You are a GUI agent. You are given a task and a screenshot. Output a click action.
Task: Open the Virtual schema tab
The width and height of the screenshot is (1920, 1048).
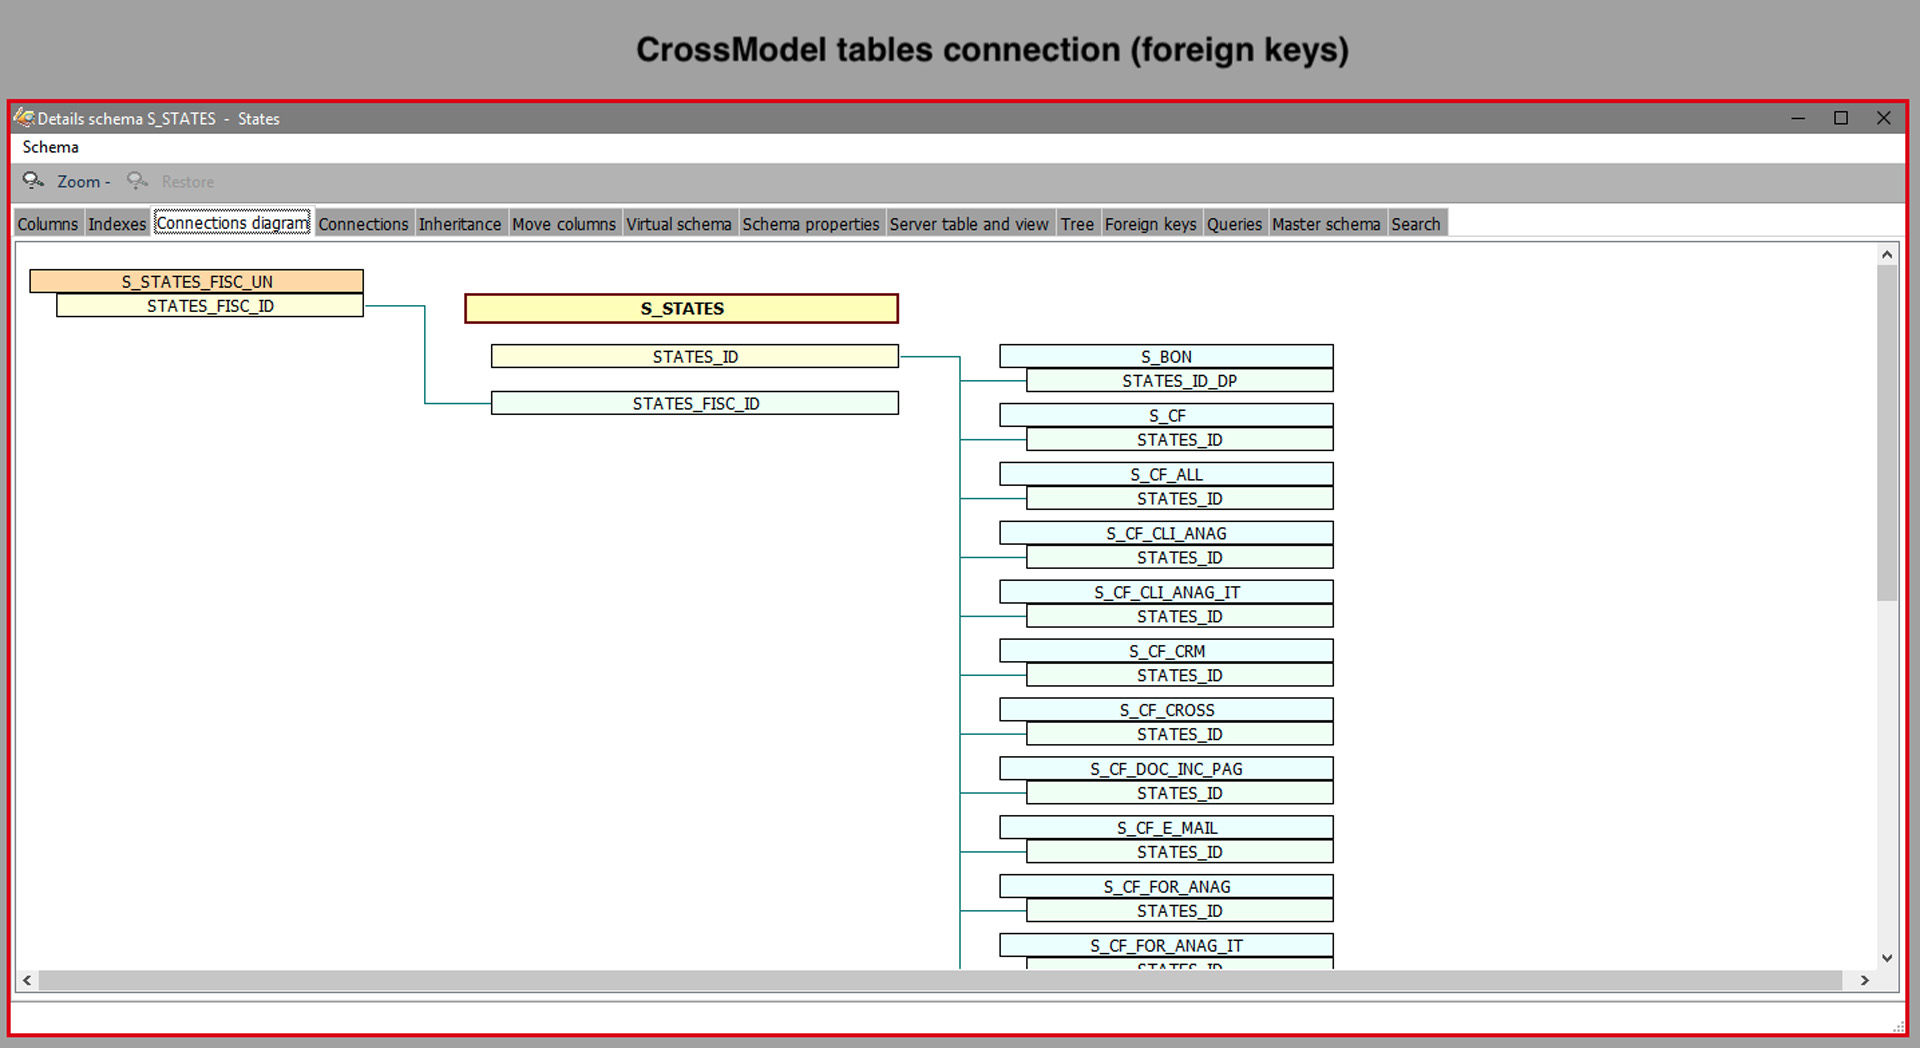pos(678,224)
